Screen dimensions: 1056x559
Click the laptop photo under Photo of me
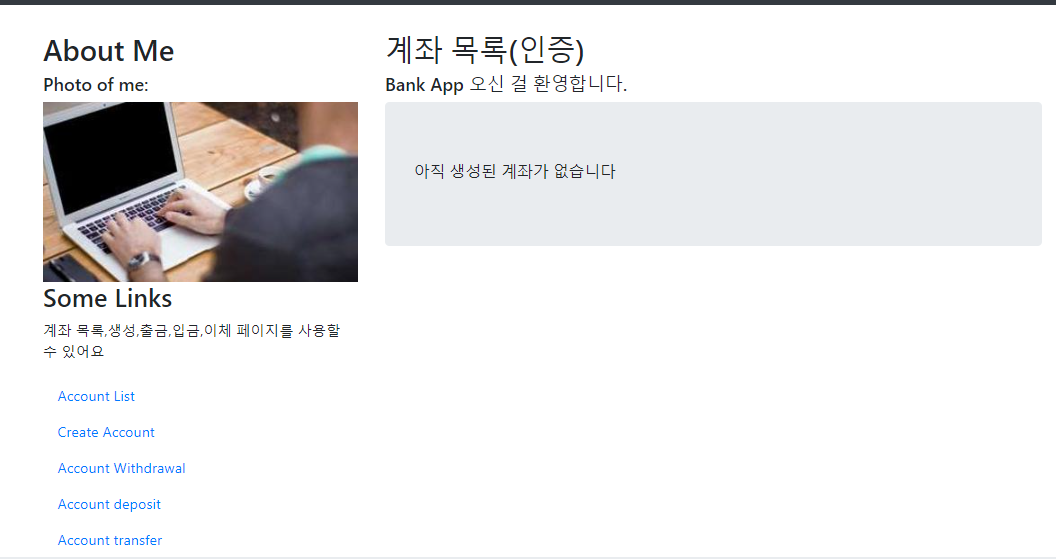pyautogui.click(x=200, y=192)
